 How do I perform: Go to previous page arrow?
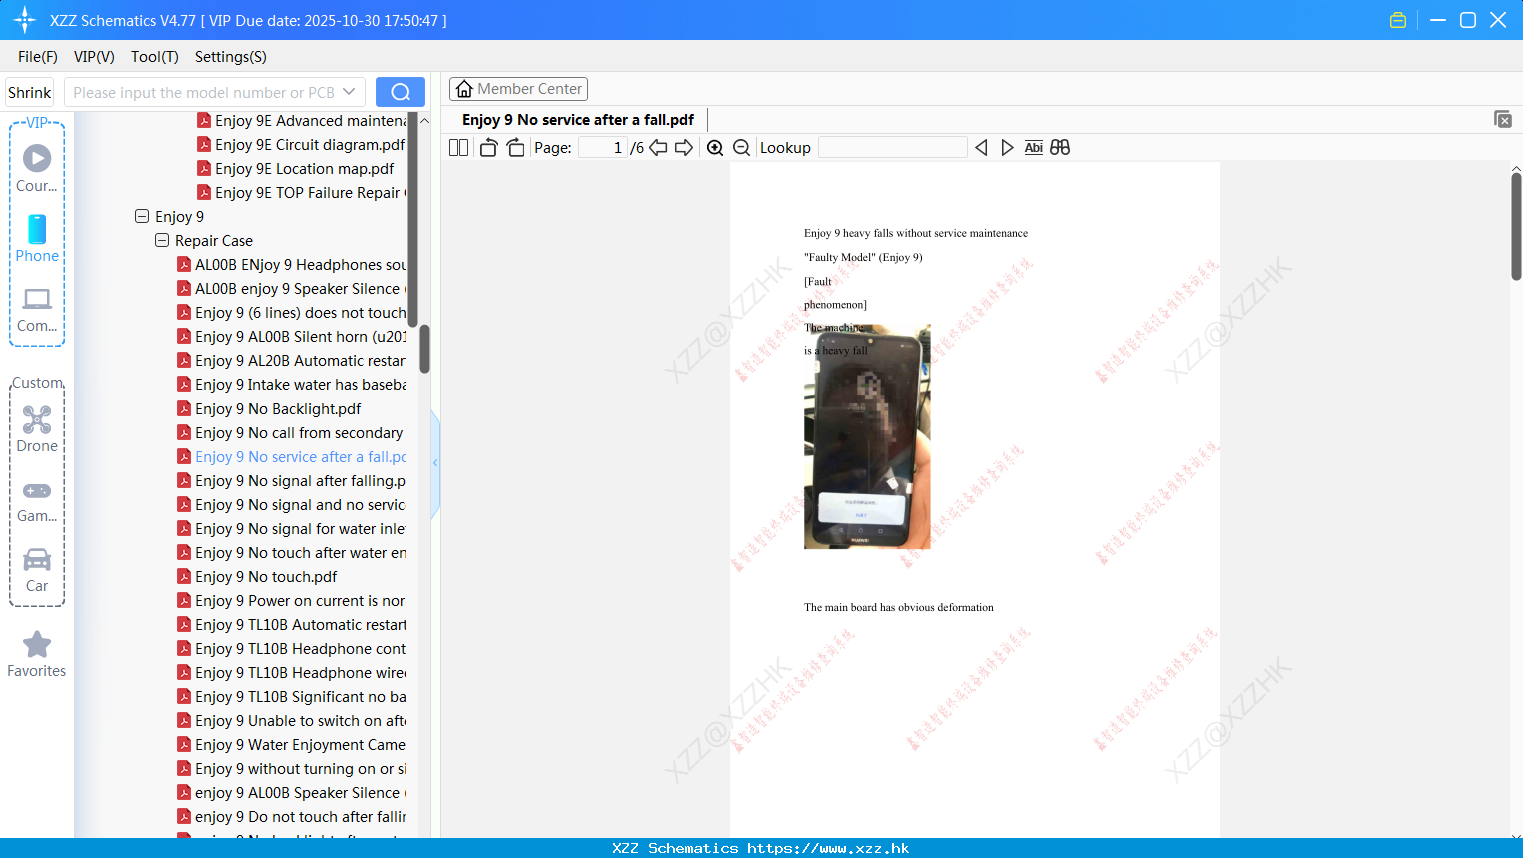coord(658,147)
